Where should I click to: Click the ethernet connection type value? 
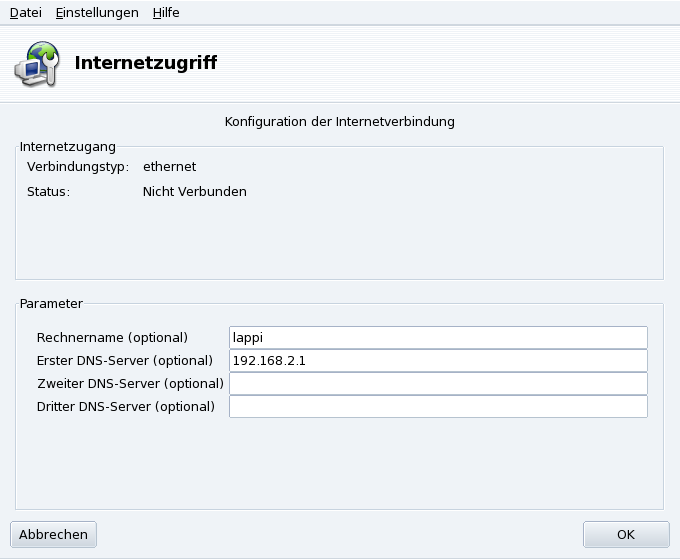click(x=169, y=166)
